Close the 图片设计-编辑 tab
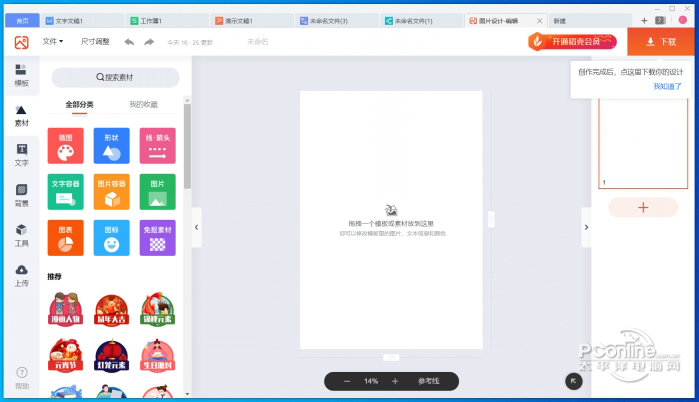699x402 pixels. pyautogui.click(x=539, y=21)
